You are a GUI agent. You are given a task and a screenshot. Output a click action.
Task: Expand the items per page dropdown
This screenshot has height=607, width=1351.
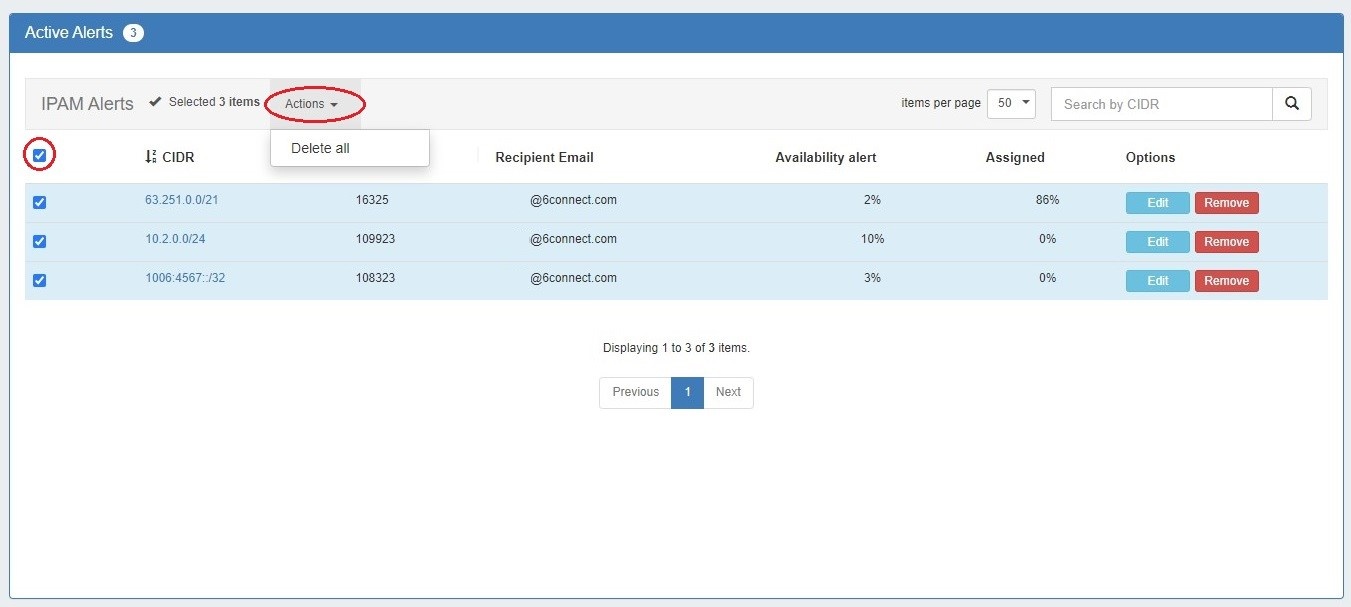(x=1010, y=104)
